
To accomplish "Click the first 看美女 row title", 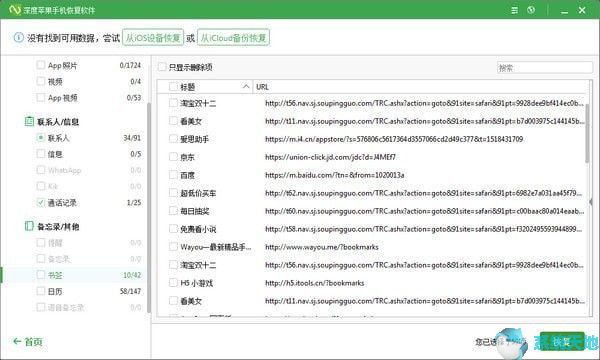I will (x=191, y=121).
